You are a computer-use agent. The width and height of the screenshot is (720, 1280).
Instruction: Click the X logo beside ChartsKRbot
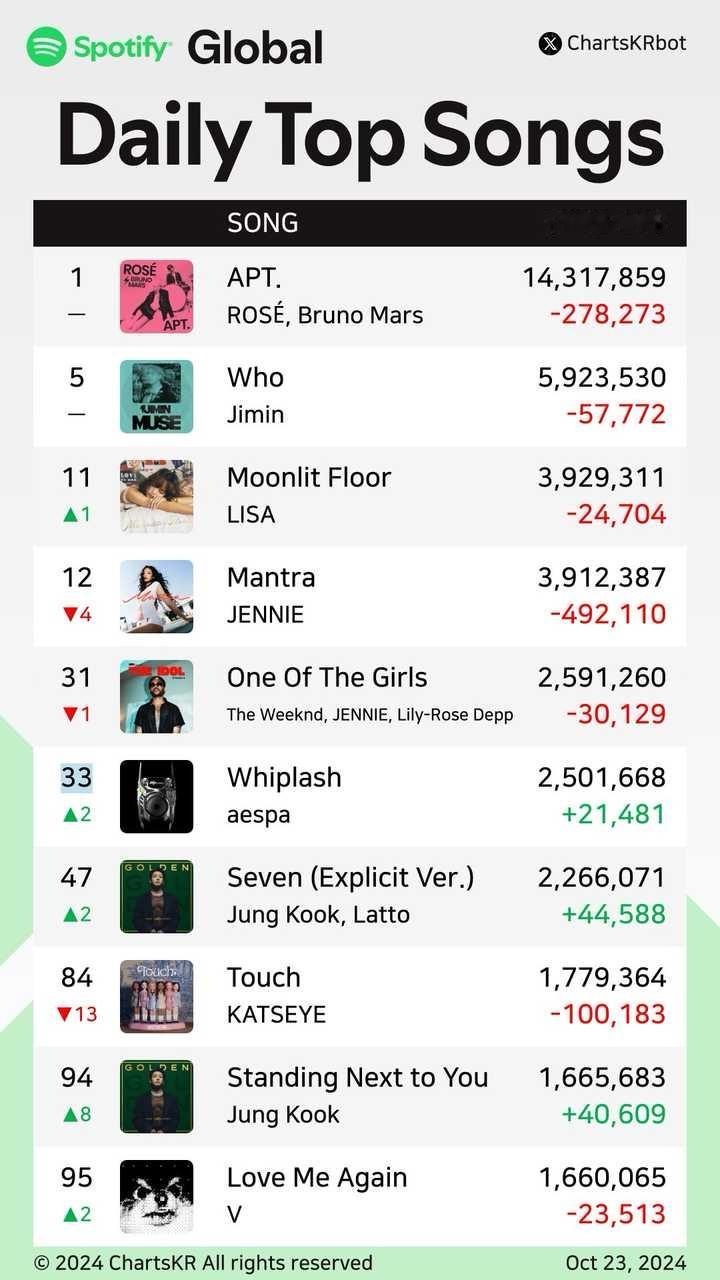point(550,43)
